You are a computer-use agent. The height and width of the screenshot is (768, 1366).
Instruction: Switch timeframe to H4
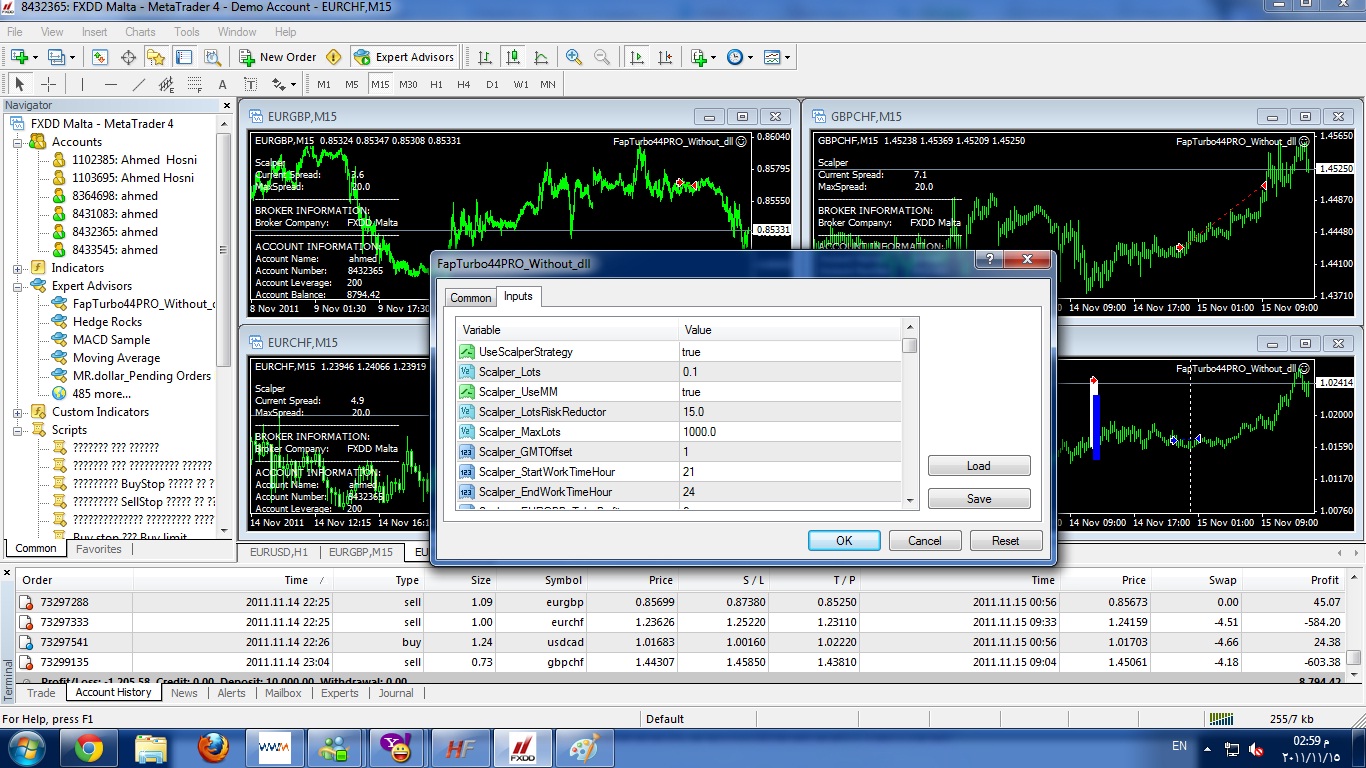tap(464, 84)
